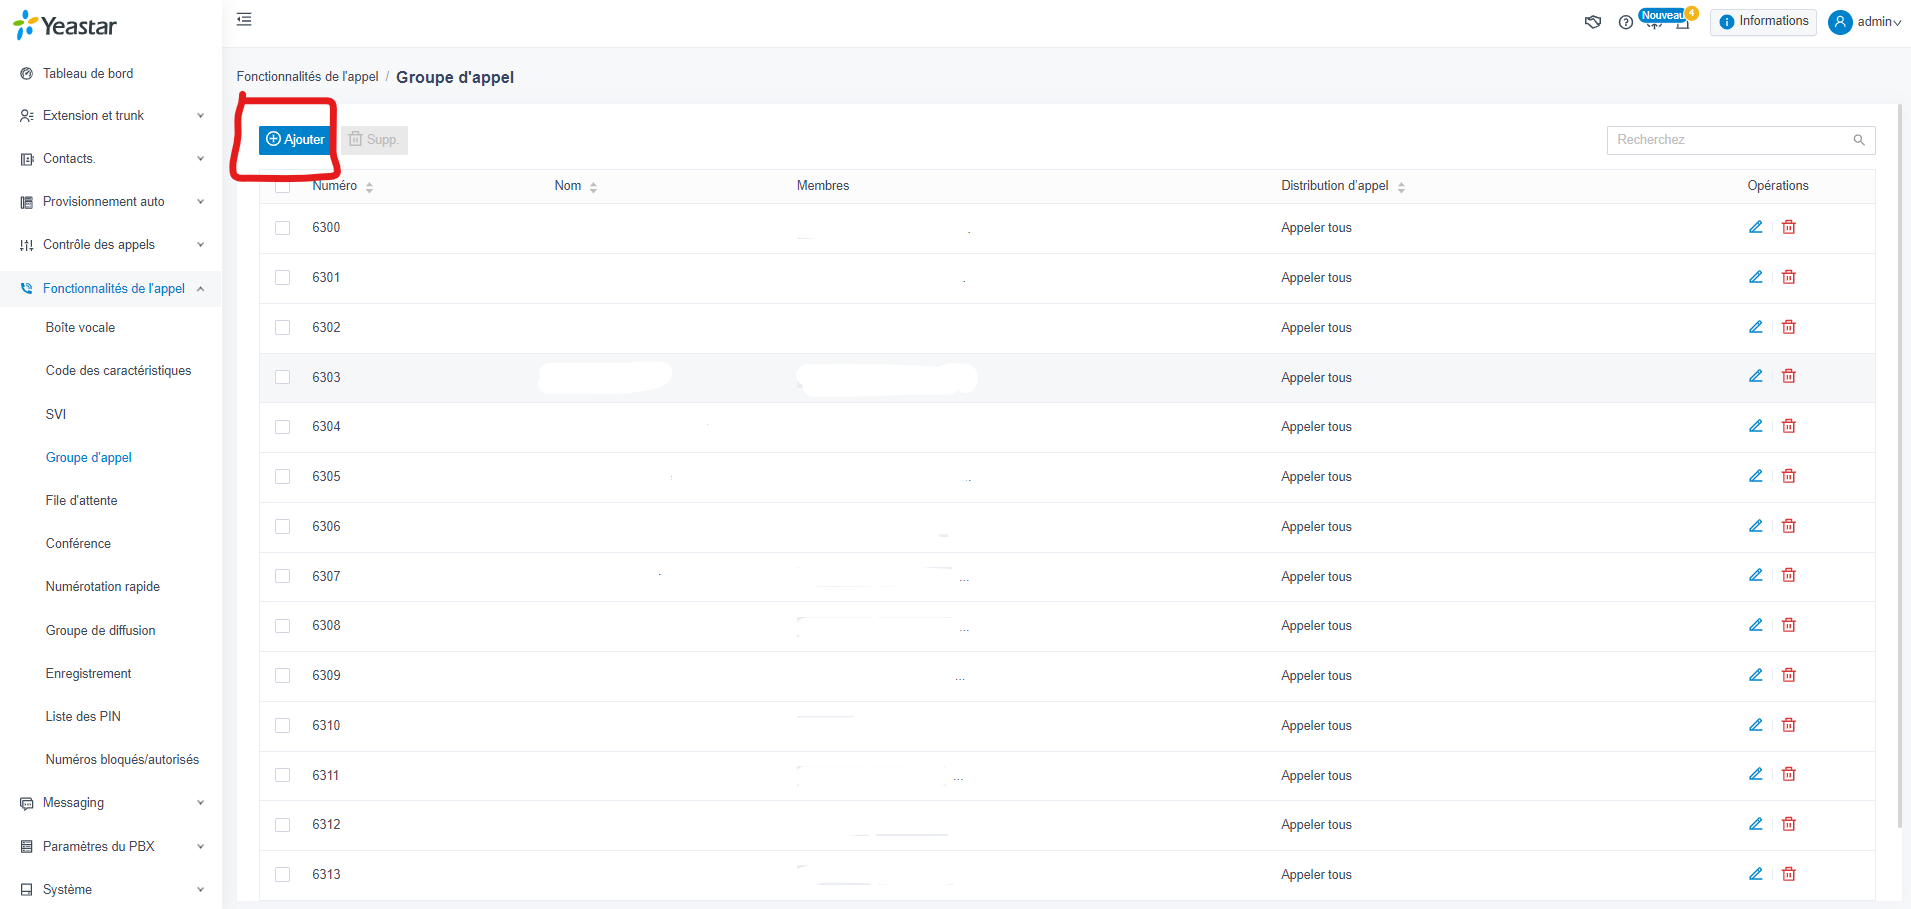Edit call group 6301

click(x=1755, y=277)
